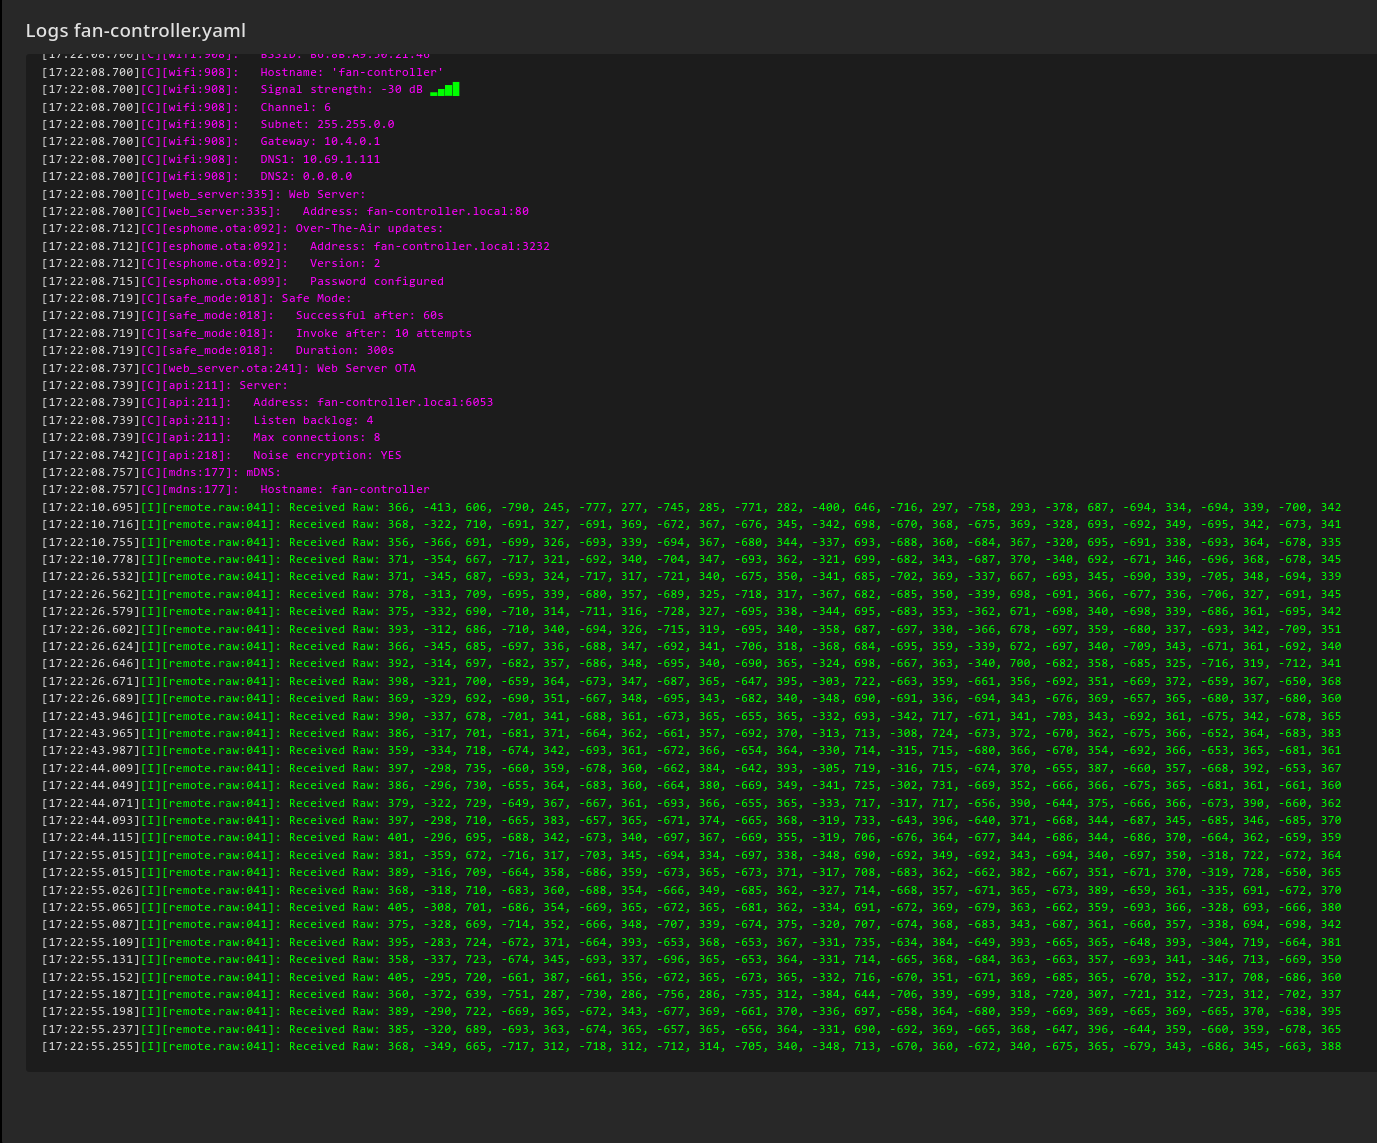Select 'Successful after: 60s' entry

pos(243,315)
